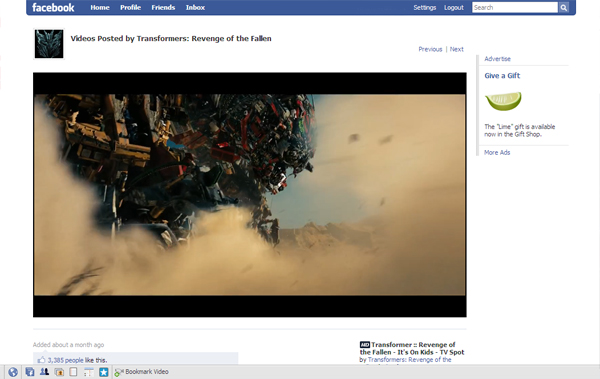Click the 'Videos Posted by Transformers' heading
This screenshot has height=379, width=600.
[171, 38]
